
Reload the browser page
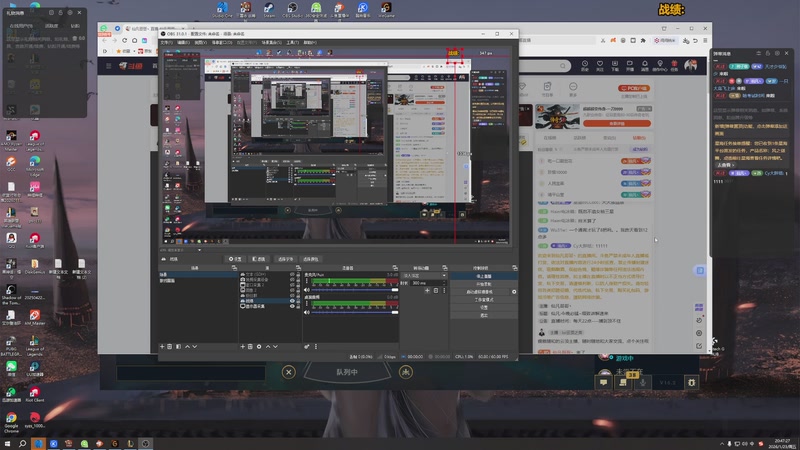(124, 40)
